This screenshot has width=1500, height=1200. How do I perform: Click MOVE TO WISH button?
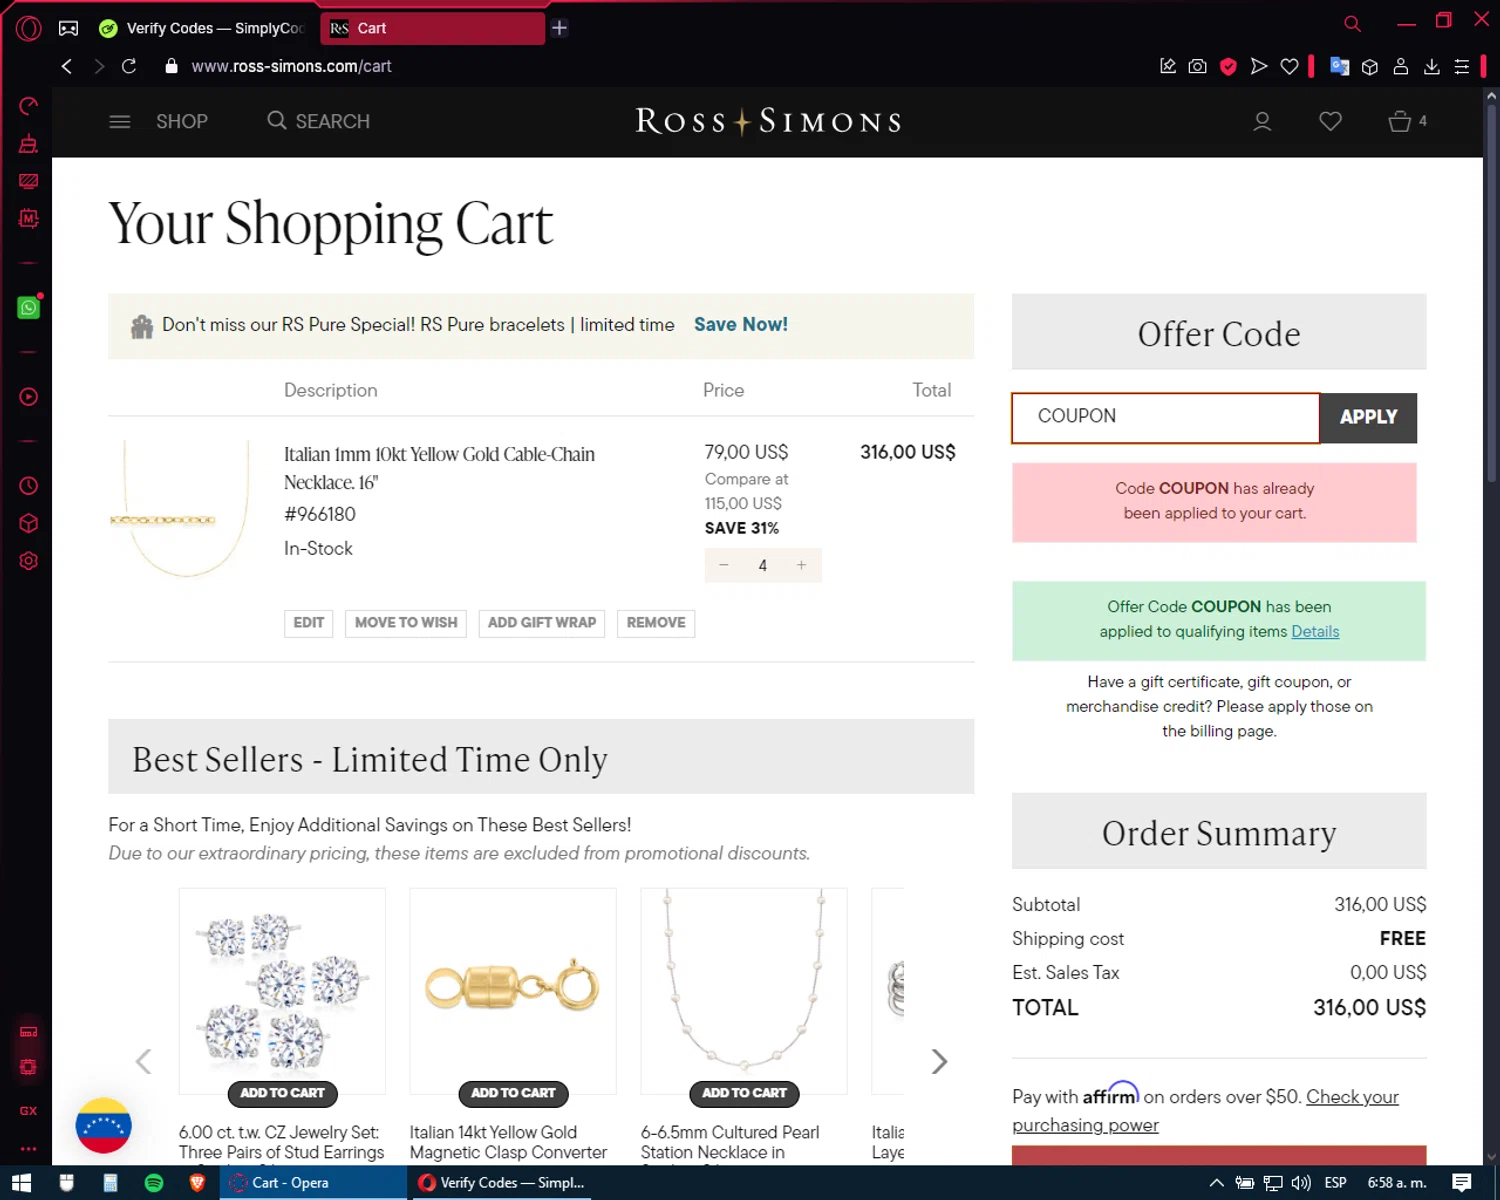(x=406, y=623)
